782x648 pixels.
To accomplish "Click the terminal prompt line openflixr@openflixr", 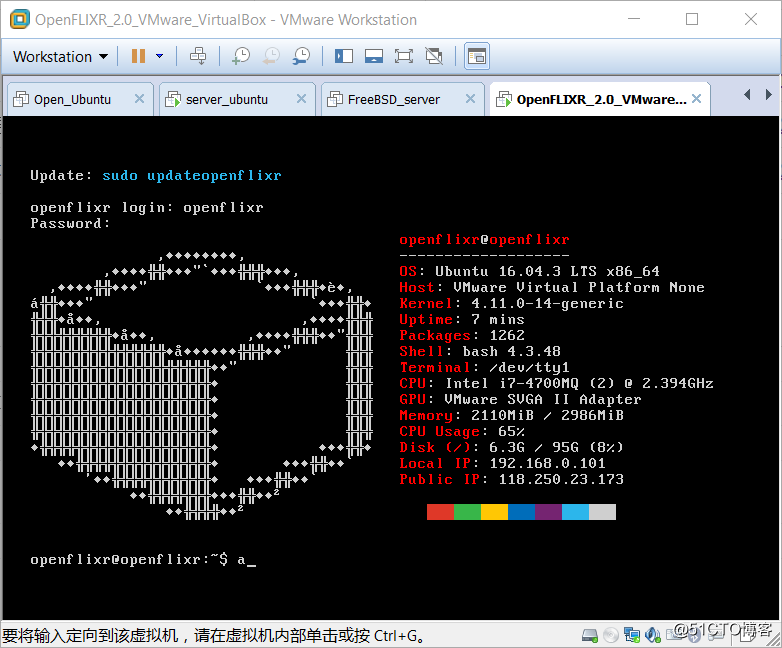I will pos(143,560).
